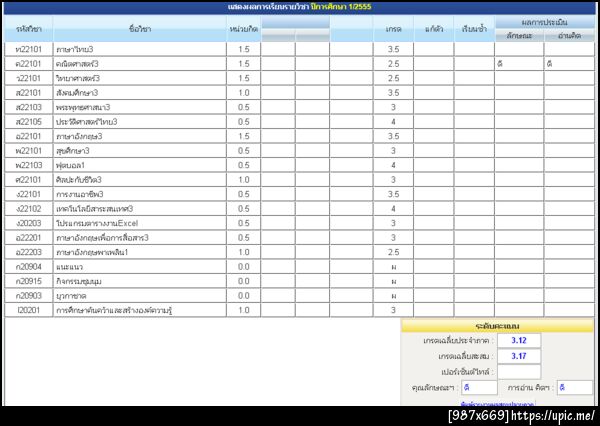Screen dimensions: 600x426
Task: Click credit 1.0 in the ศ22101 row
Action: (x=244, y=180)
